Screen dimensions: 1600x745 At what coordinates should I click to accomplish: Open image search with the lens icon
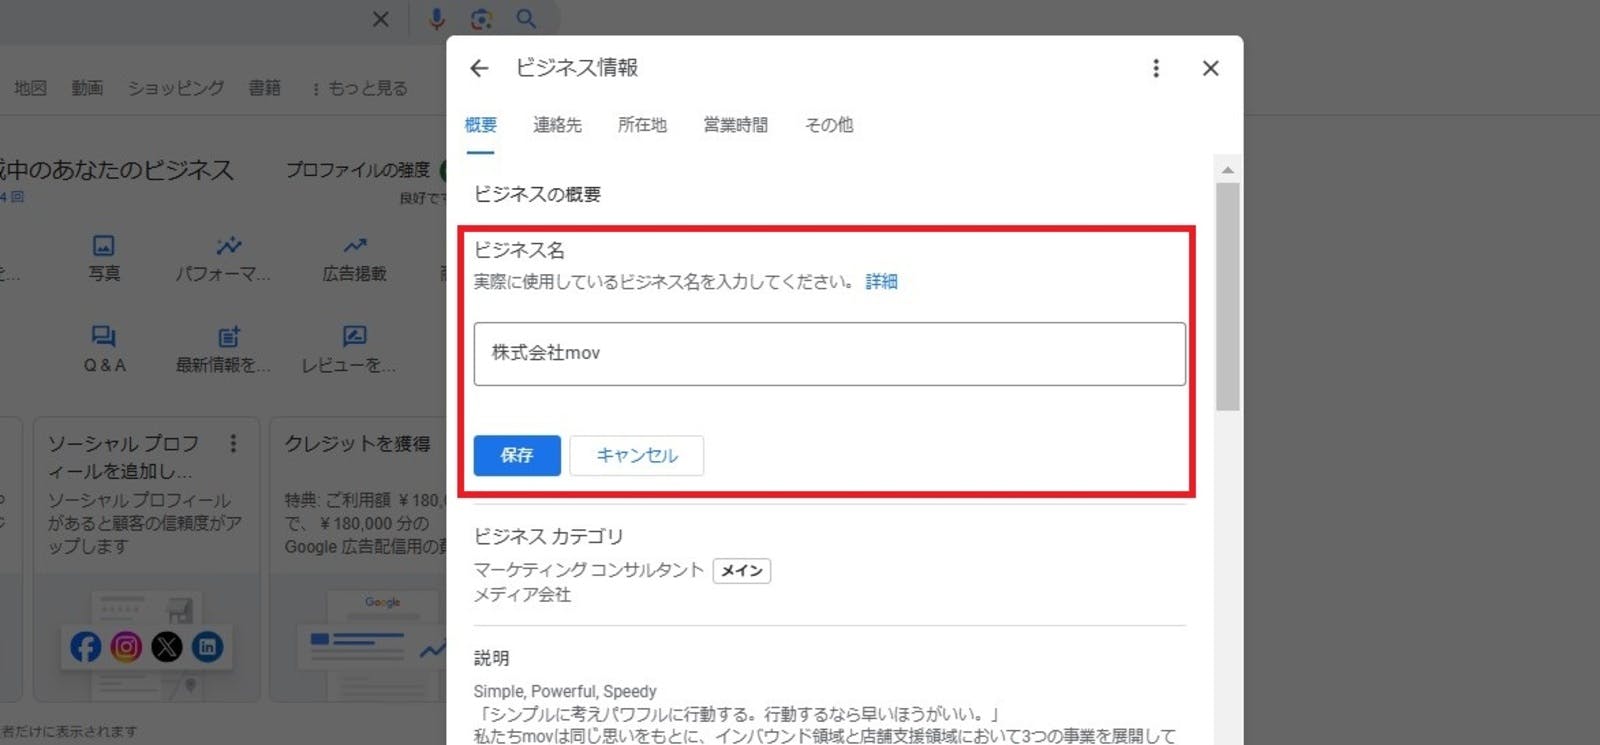coord(481,19)
